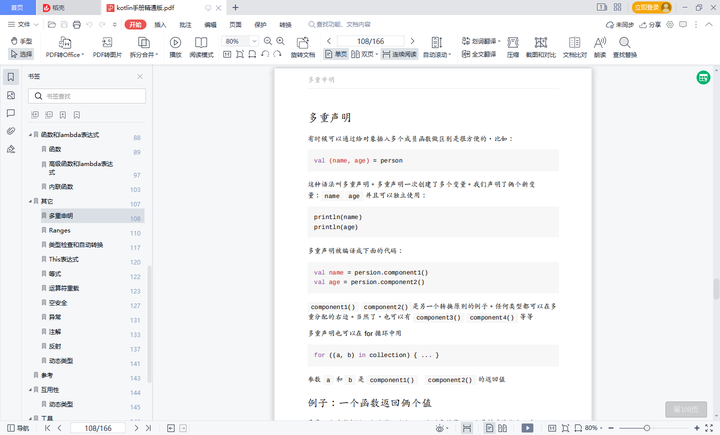Open 全文翻译 full-text translation
720x435 pixels.
coord(479,54)
